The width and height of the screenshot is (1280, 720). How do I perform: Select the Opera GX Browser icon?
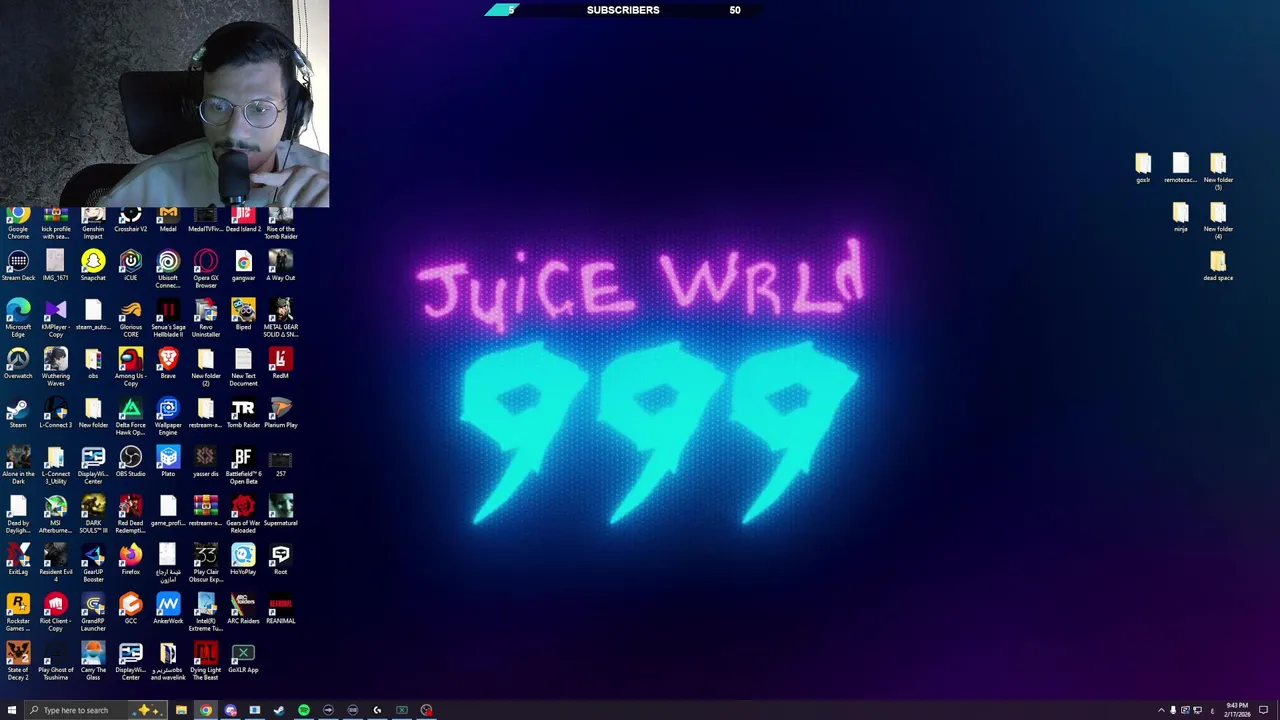[x=206, y=270]
